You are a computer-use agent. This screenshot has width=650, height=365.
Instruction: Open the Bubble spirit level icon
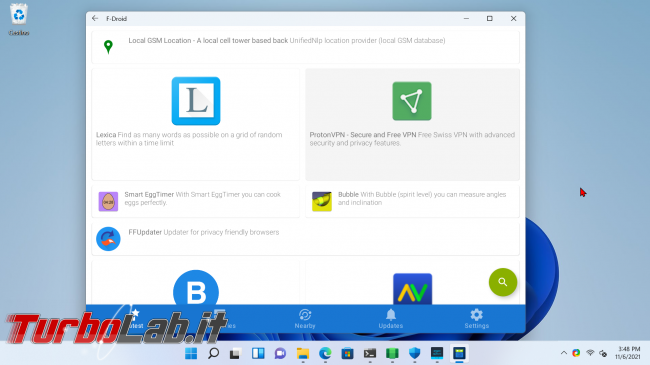click(x=322, y=202)
